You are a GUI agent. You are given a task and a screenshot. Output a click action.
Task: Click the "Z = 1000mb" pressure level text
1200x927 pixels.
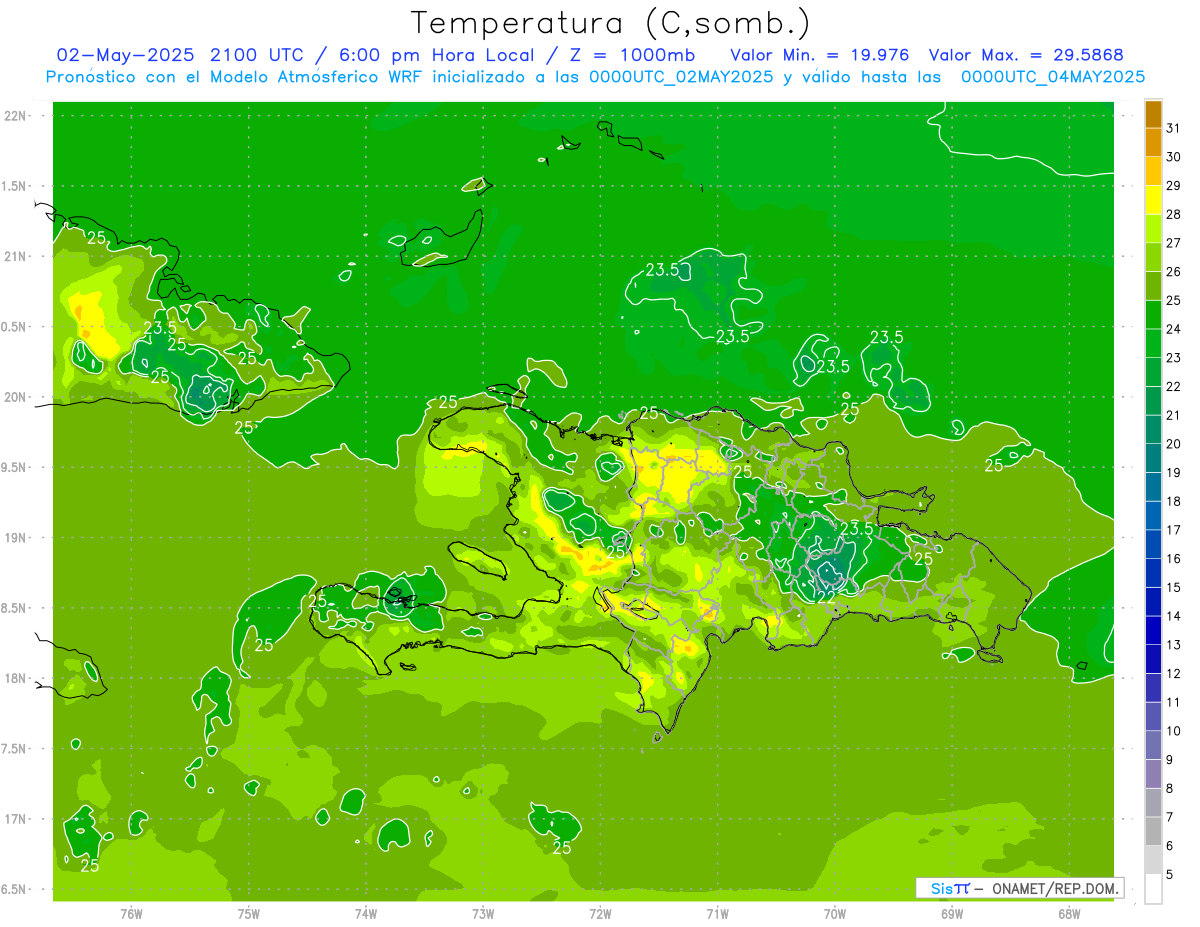point(633,54)
